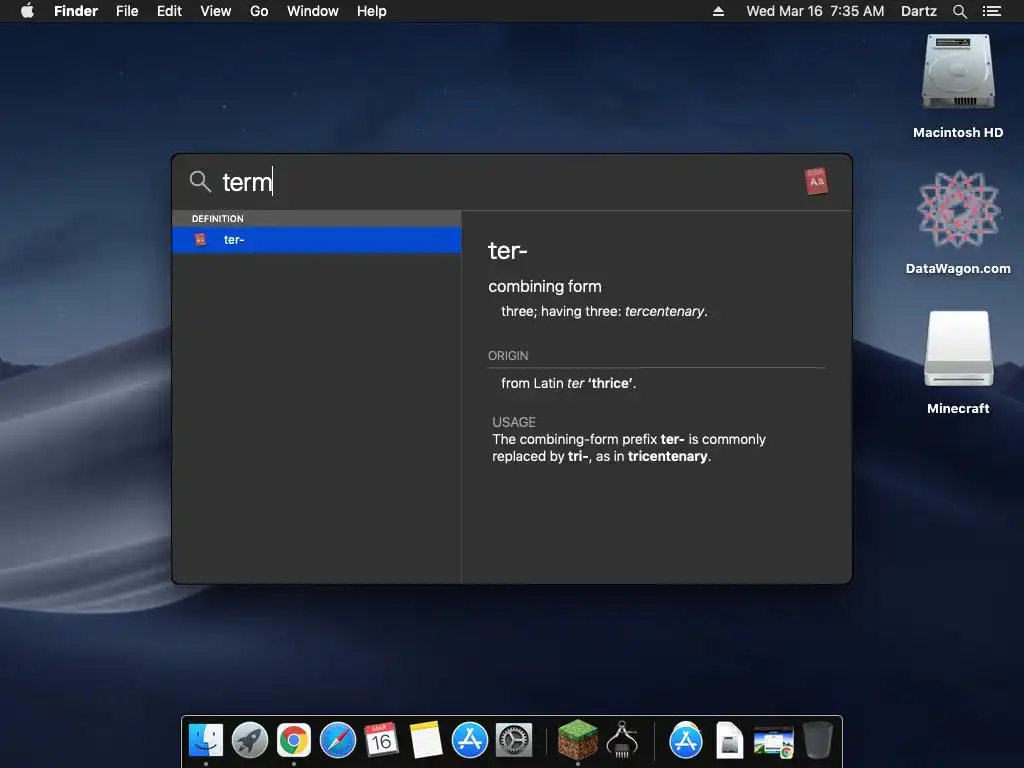This screenshot has width=1024, height=768.
Task: Click 'from Latin ter thrice' text
Action: click(568, 383)
